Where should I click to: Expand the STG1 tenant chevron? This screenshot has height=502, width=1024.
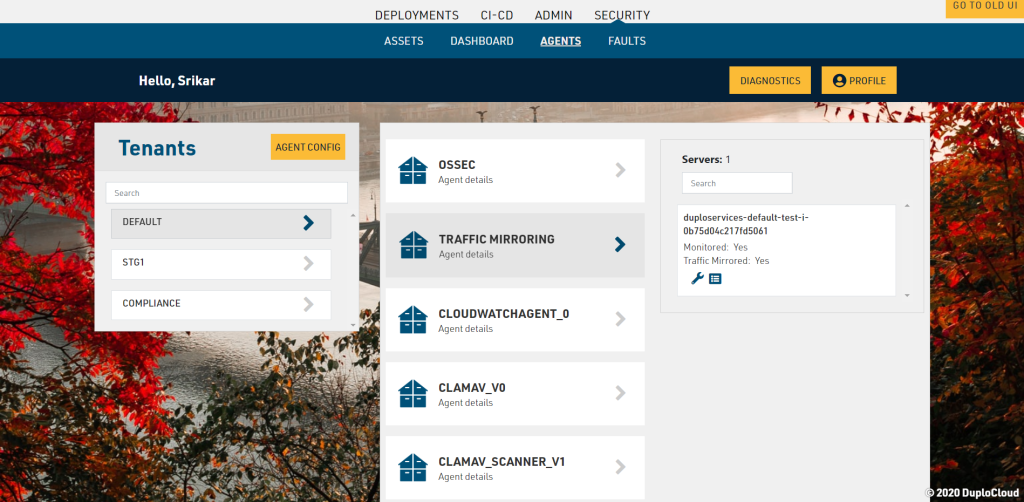(308, 264)
